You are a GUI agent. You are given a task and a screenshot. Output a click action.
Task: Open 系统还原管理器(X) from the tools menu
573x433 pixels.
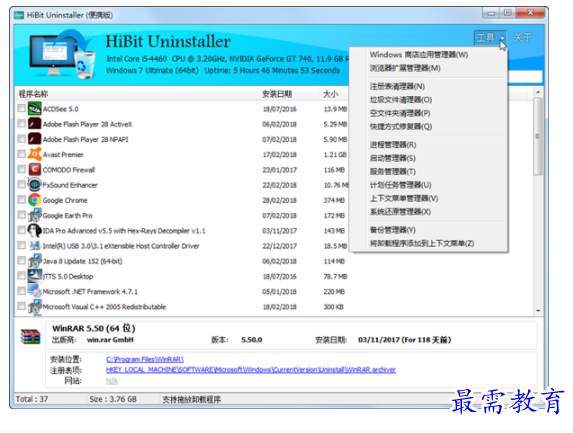point(428,212)
